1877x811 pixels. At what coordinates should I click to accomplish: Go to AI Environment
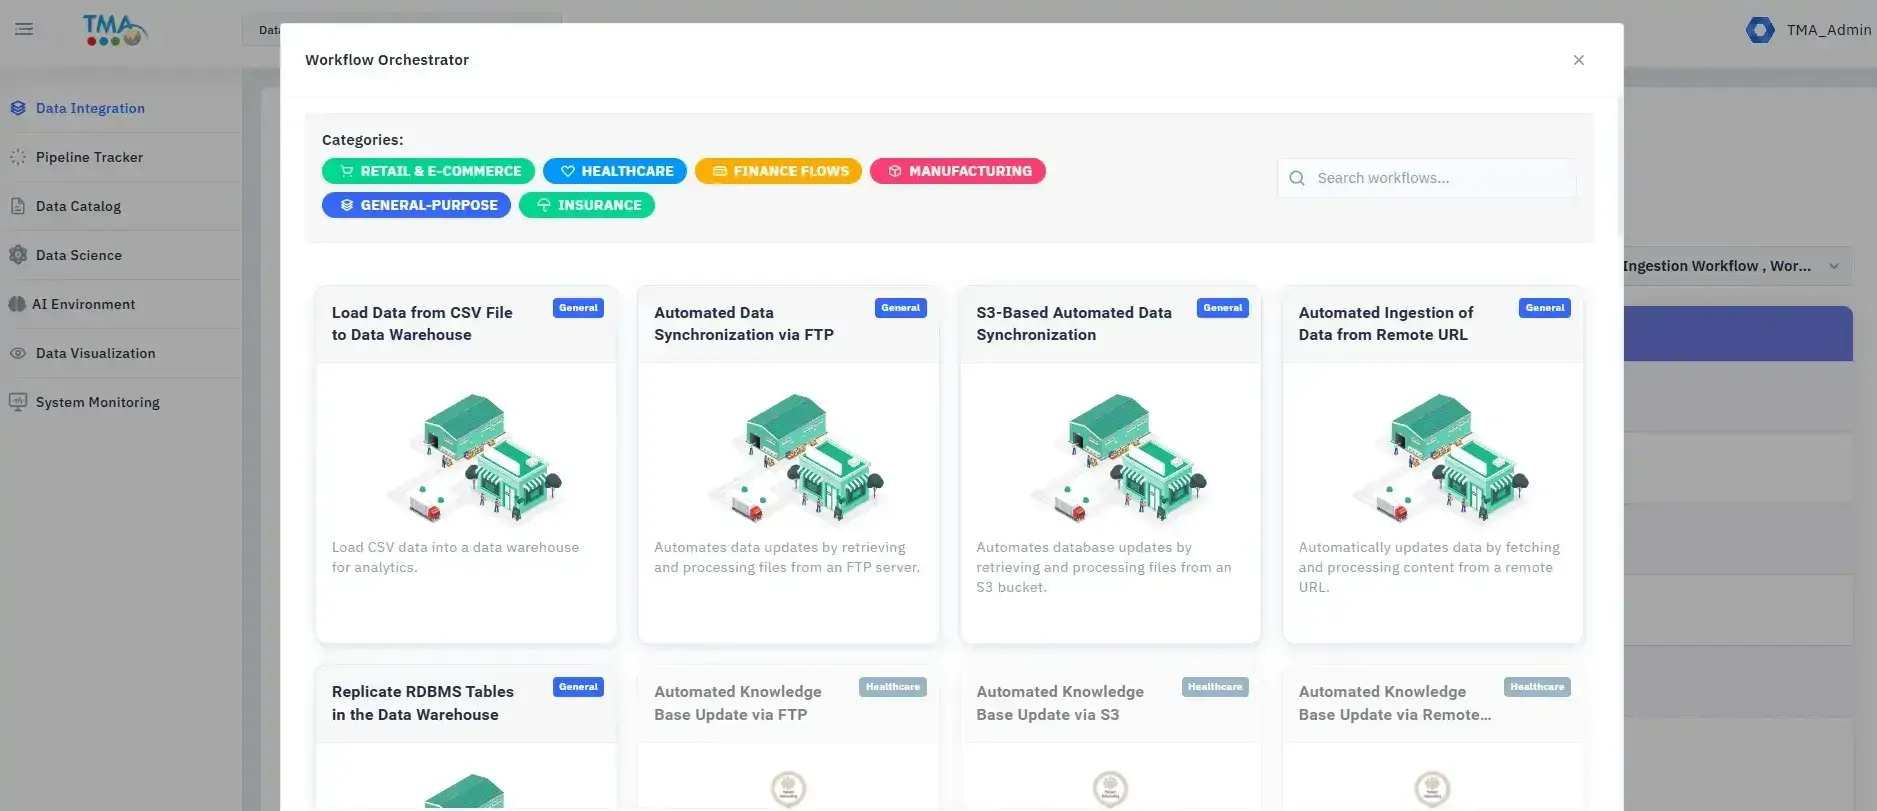[x=83, y=304]
